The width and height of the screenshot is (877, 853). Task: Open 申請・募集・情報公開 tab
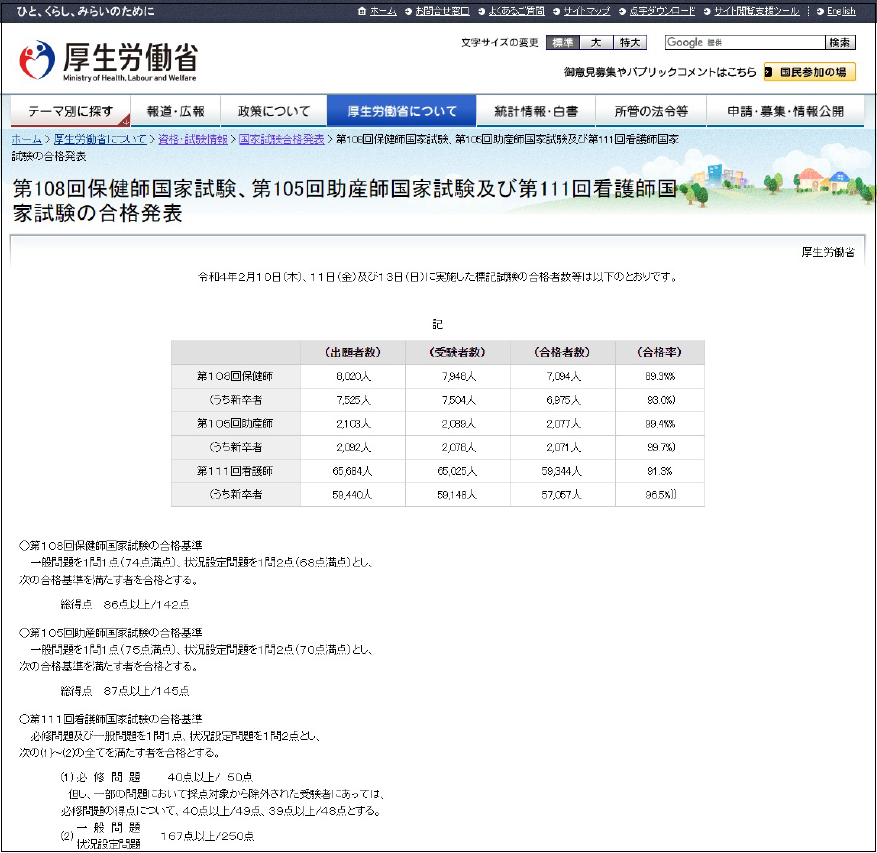click(x=784, y=111)
